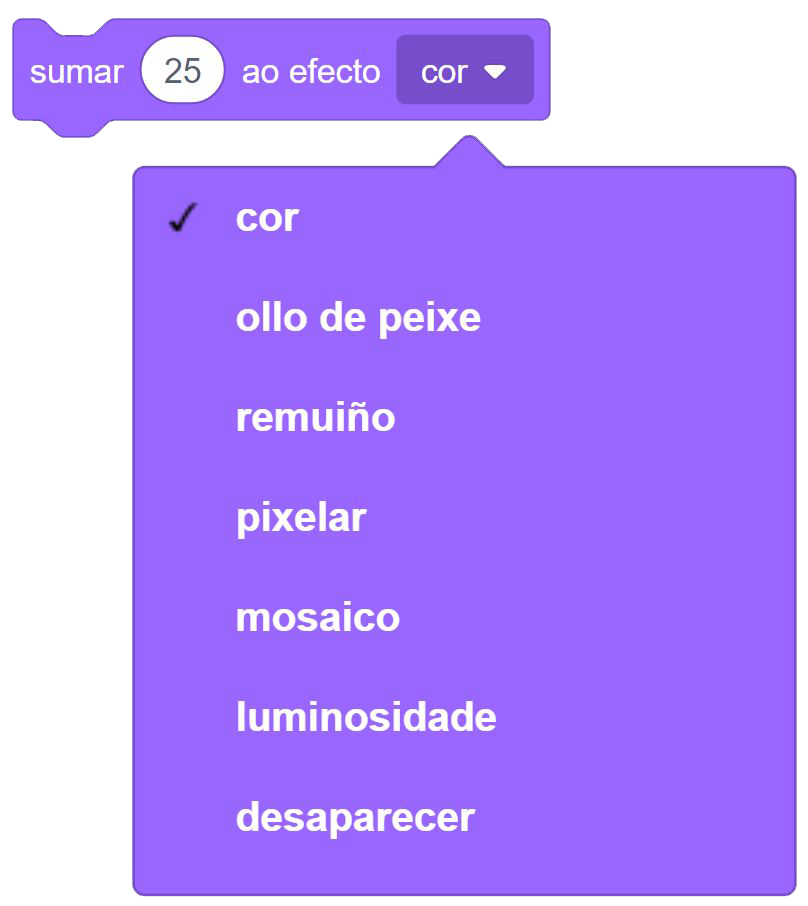Viewport: 808px width, 906px height.
Task: Choose the desaparecer effect option
Action: [355, 818]
